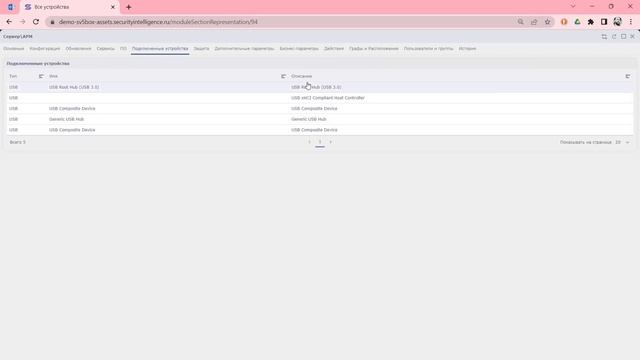Screen dimensions: 640x360
Task: Click the blue app icon left of the tabs
Action: click(x=11, y=7)
